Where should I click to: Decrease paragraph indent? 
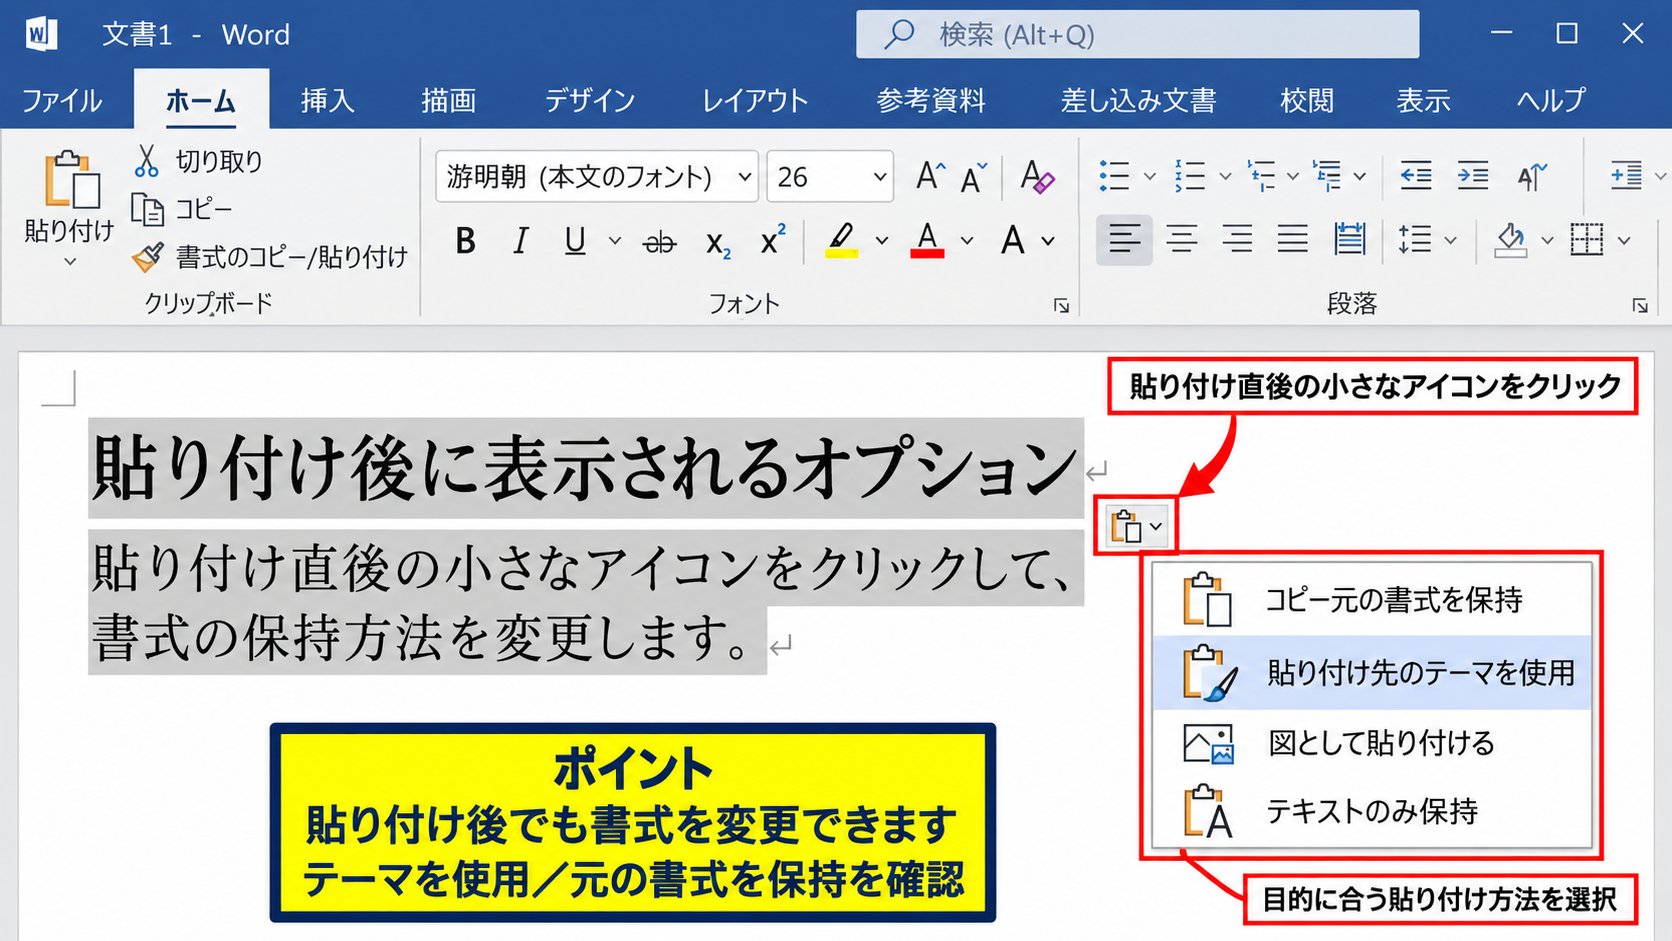(x=1415, y=176)
